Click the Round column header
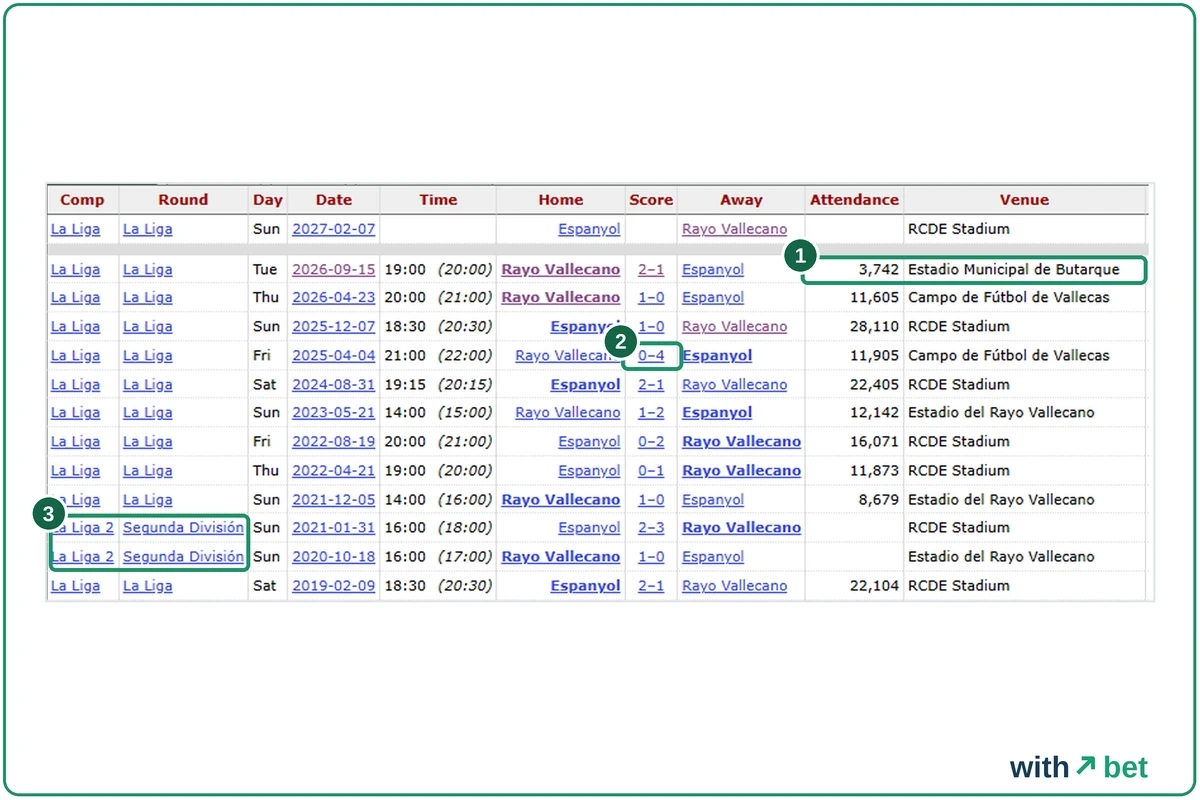Image resolution: width=1200 pixels, height=800 pixels. [x=183, y=200]
